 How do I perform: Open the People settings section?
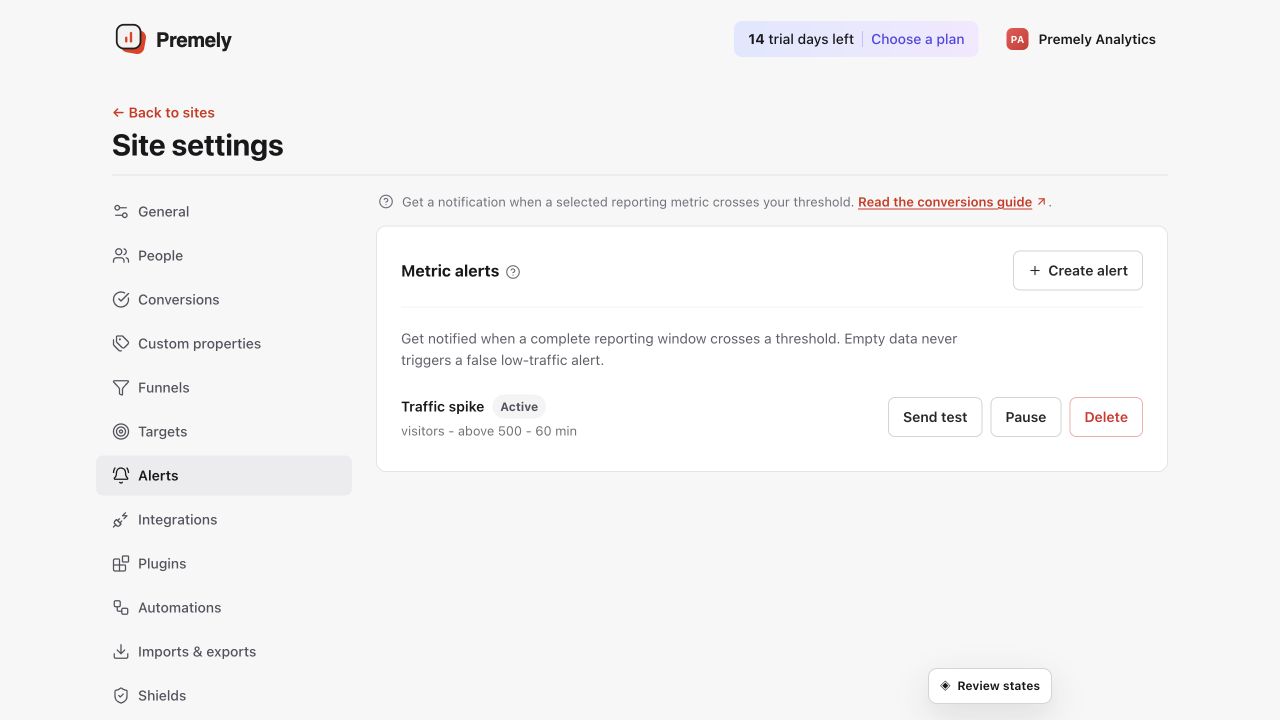click(224, 256)
